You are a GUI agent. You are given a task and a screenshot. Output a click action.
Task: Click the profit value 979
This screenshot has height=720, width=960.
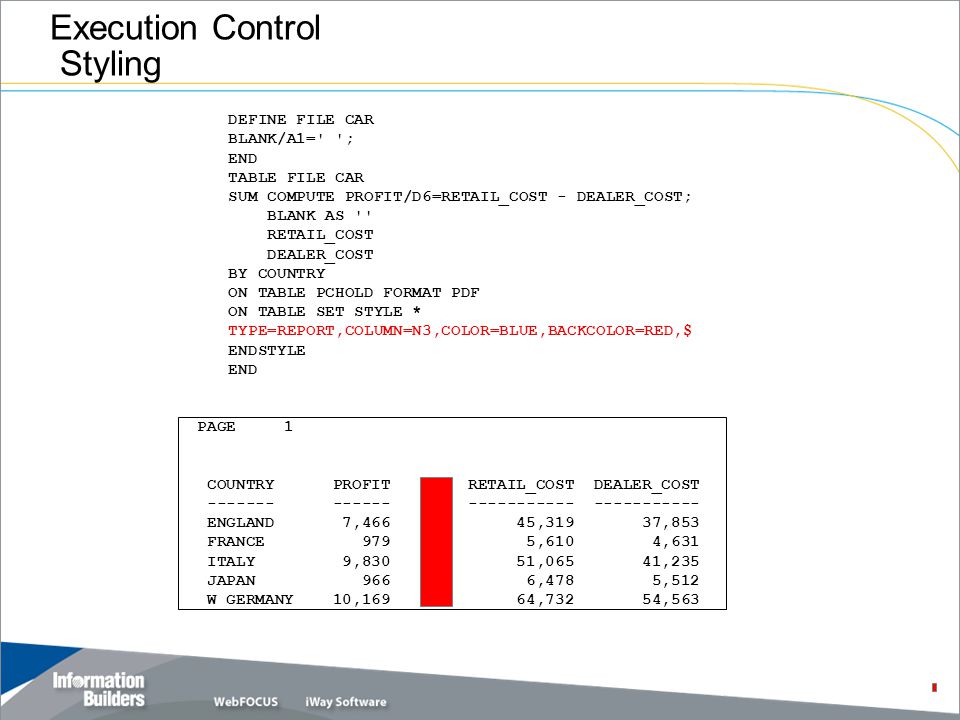pyautogui.click(x=376, y=541)
